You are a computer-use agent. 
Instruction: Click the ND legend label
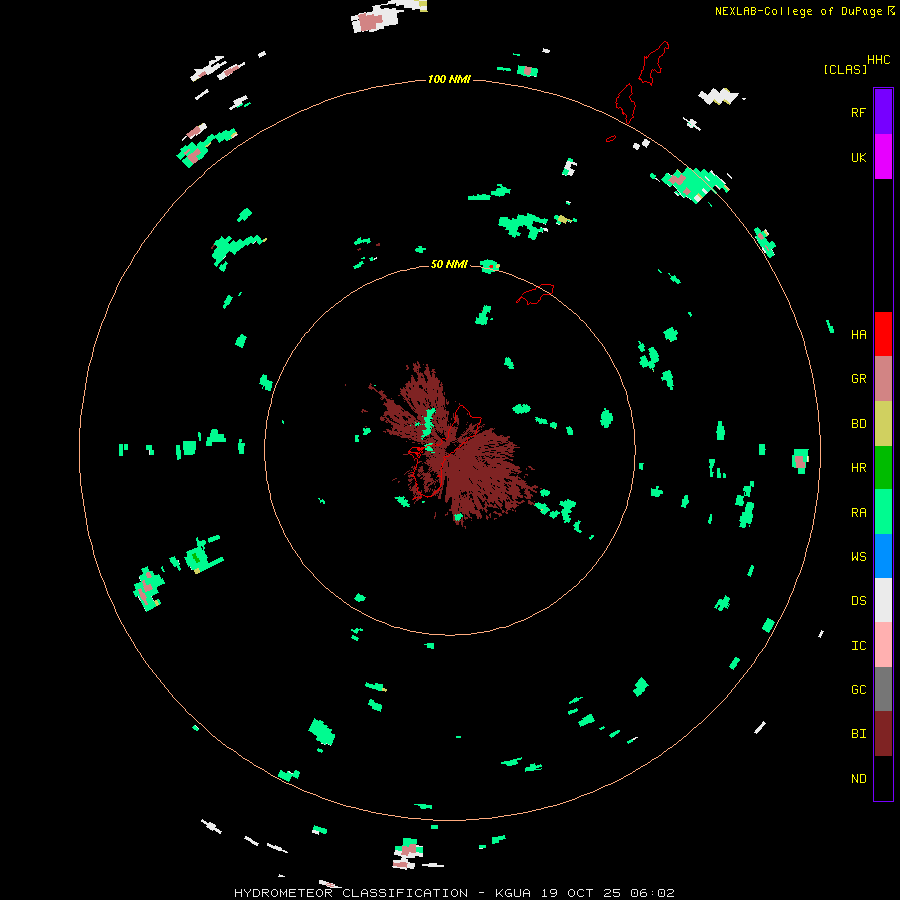(858, 779)
